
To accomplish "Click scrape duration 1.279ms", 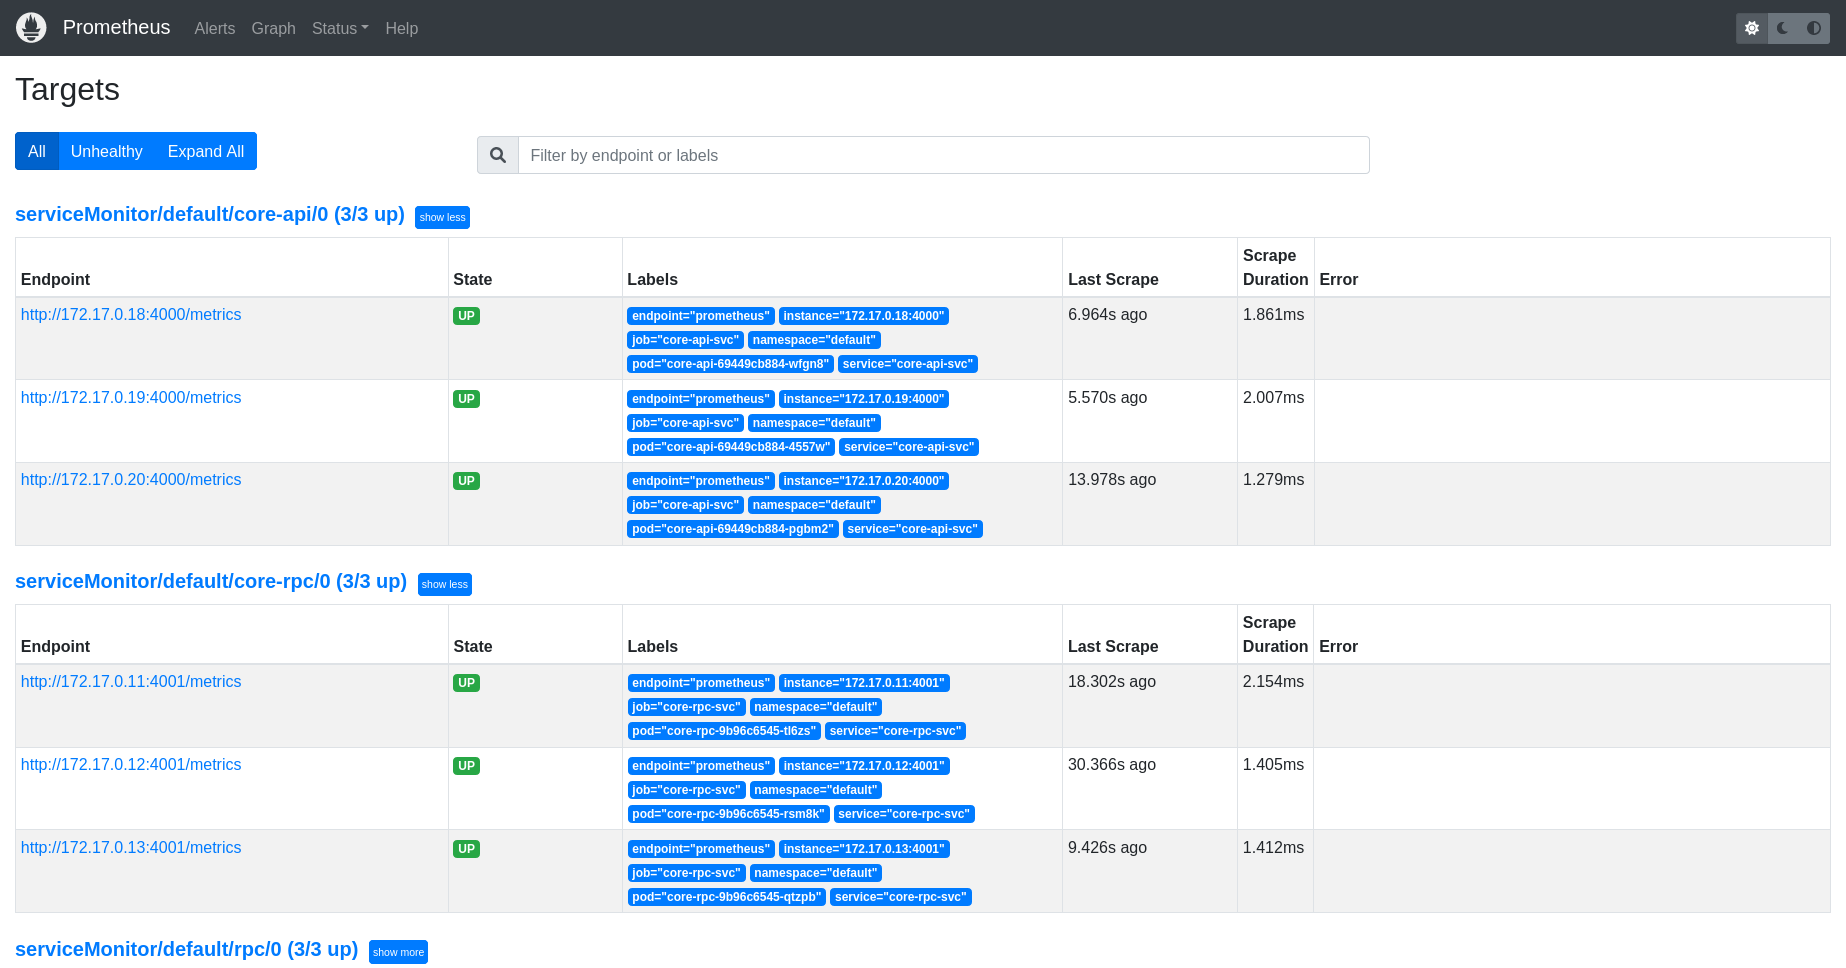I will [x=1273, y=479].
